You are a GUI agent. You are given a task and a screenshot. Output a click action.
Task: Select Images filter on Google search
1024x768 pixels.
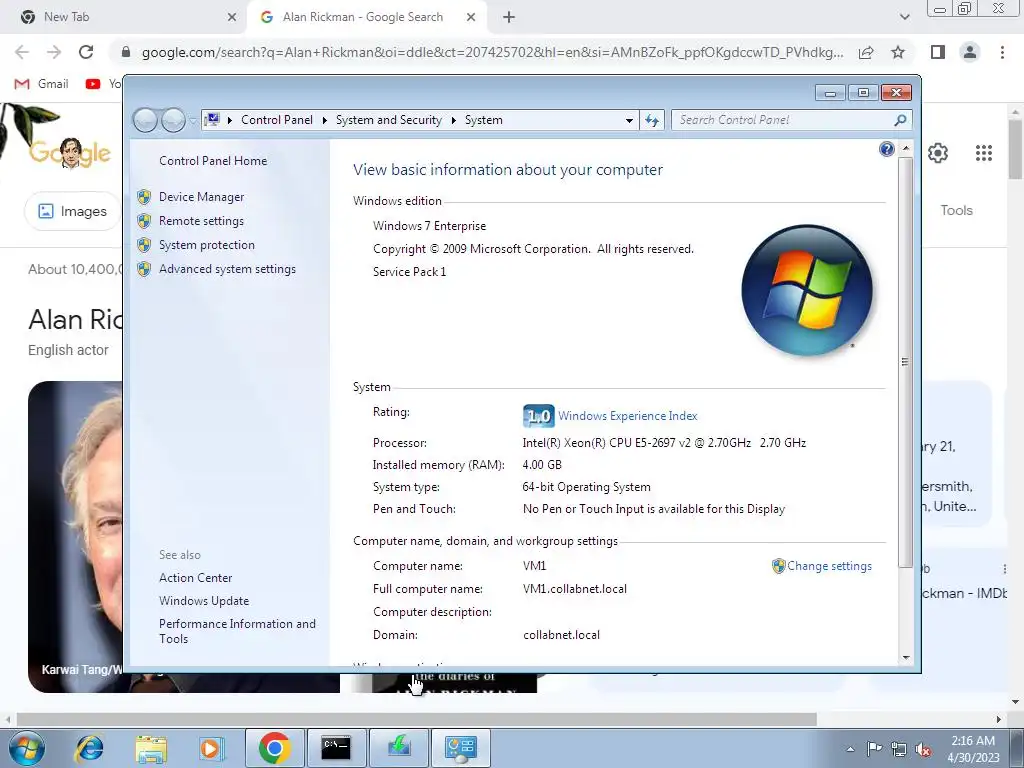[72, 211]
